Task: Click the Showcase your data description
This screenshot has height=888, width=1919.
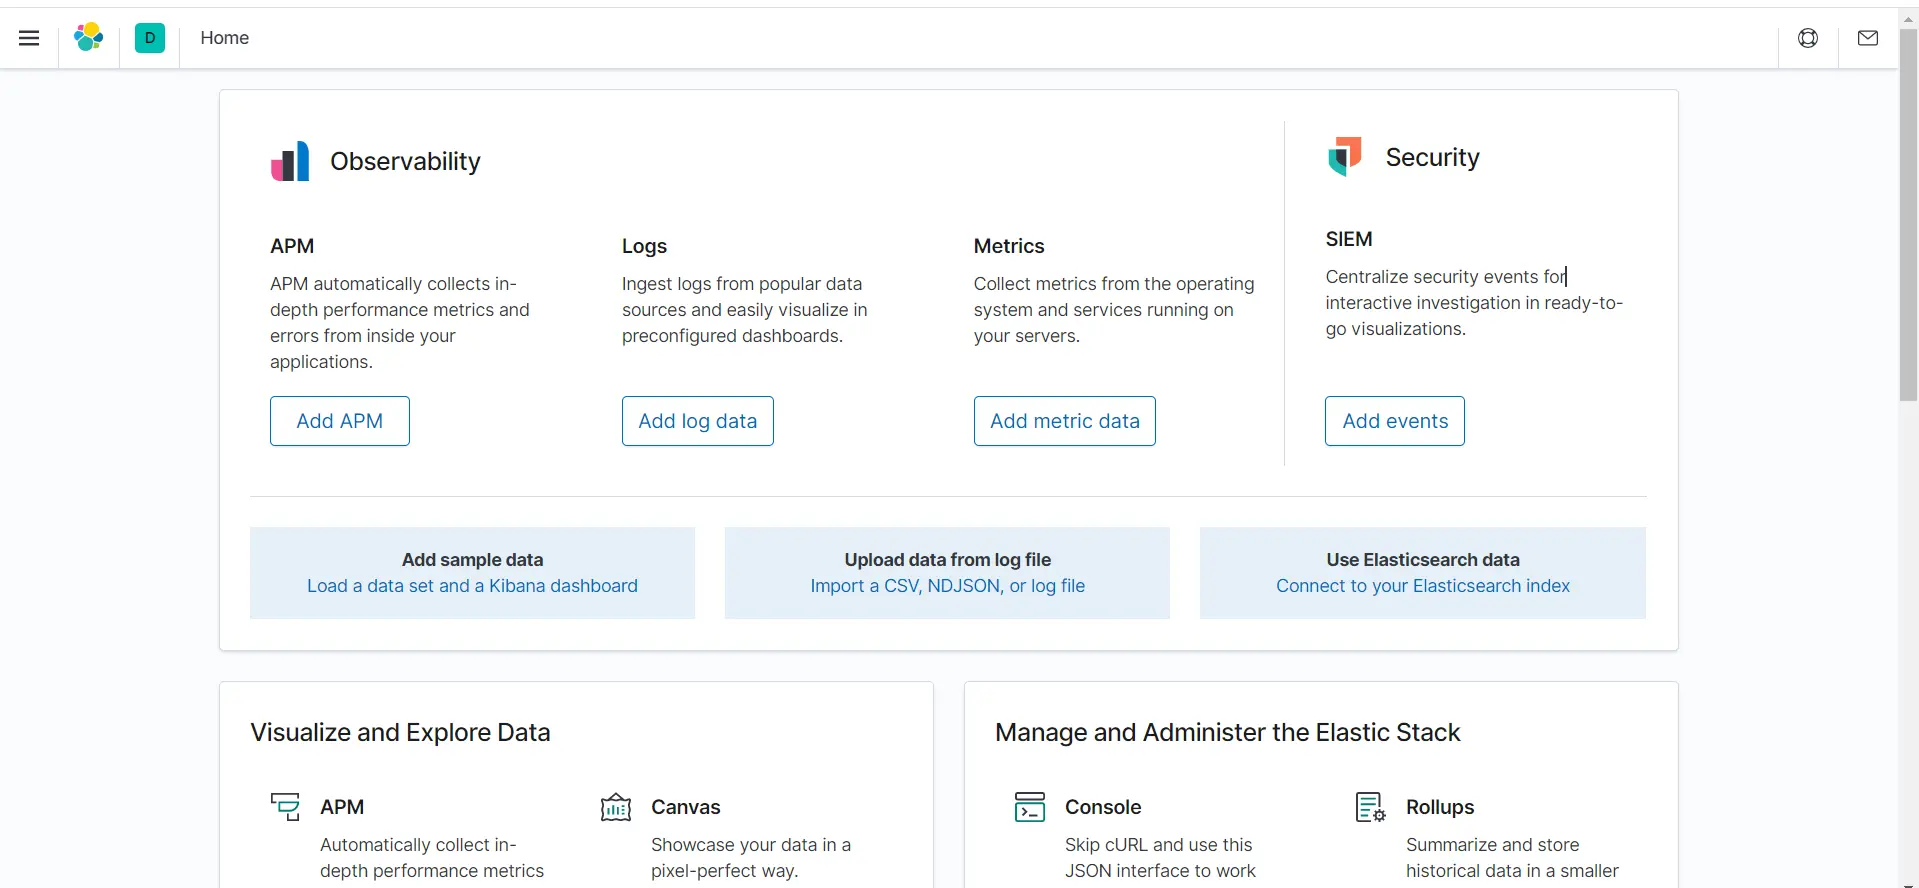Action: [751, 858]
